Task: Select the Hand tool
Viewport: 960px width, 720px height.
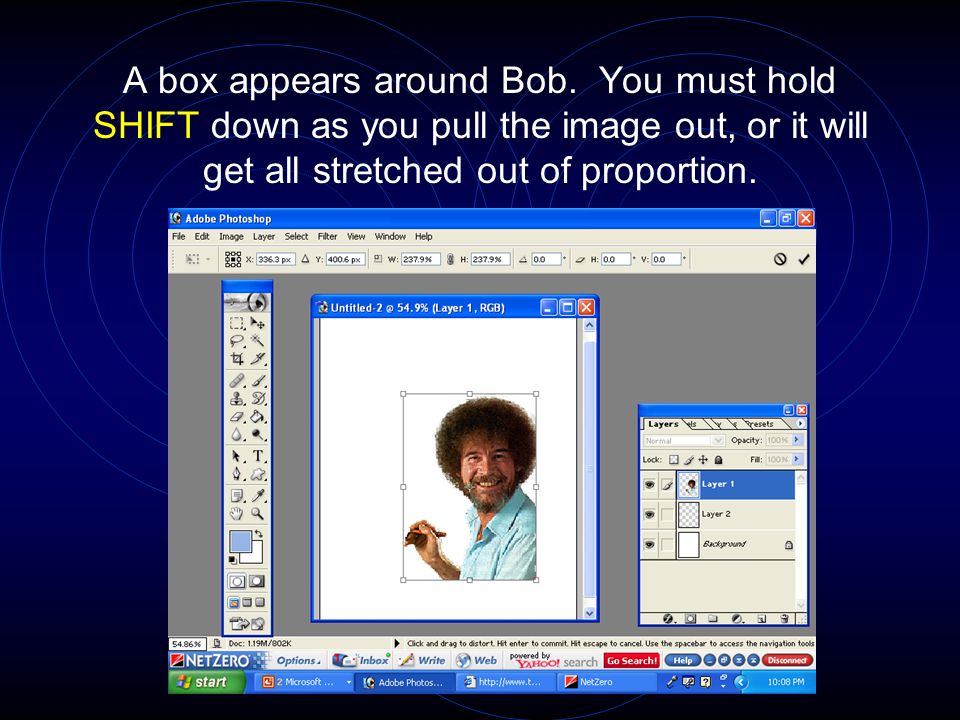Action: (238, 514)
